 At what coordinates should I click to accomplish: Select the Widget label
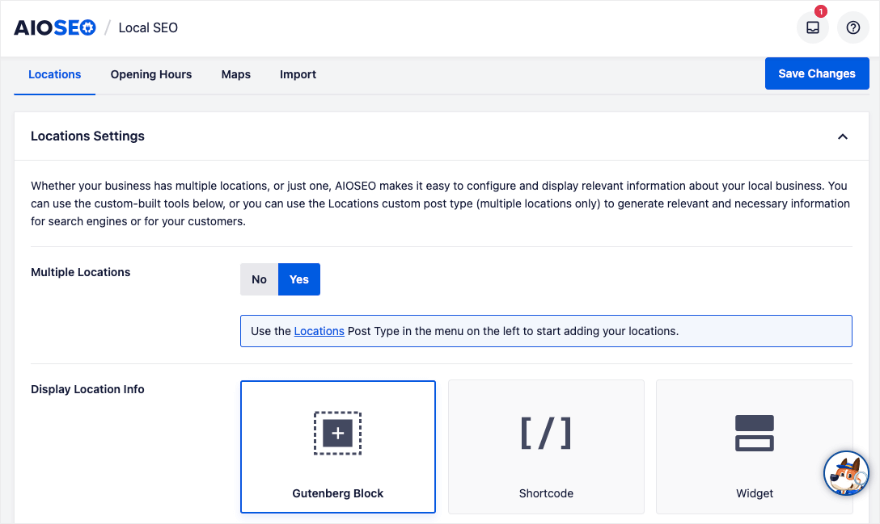click(x=754, y=493)
